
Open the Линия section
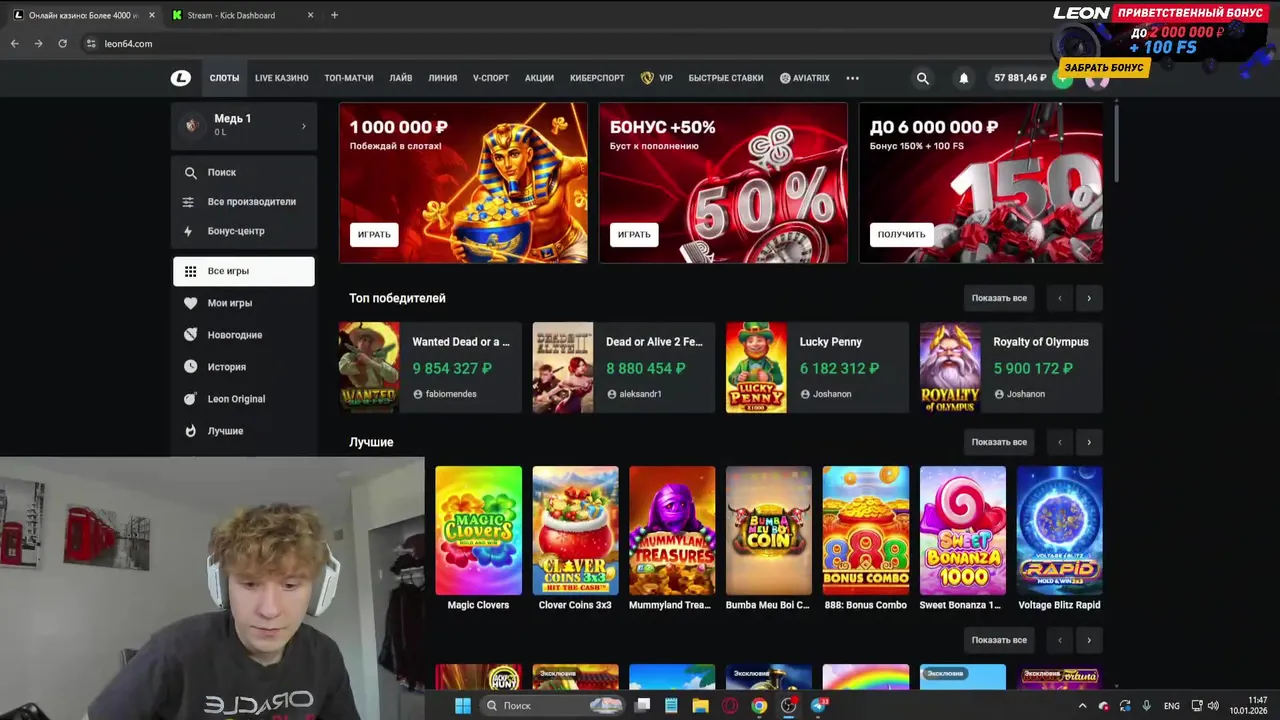point(443,78)
